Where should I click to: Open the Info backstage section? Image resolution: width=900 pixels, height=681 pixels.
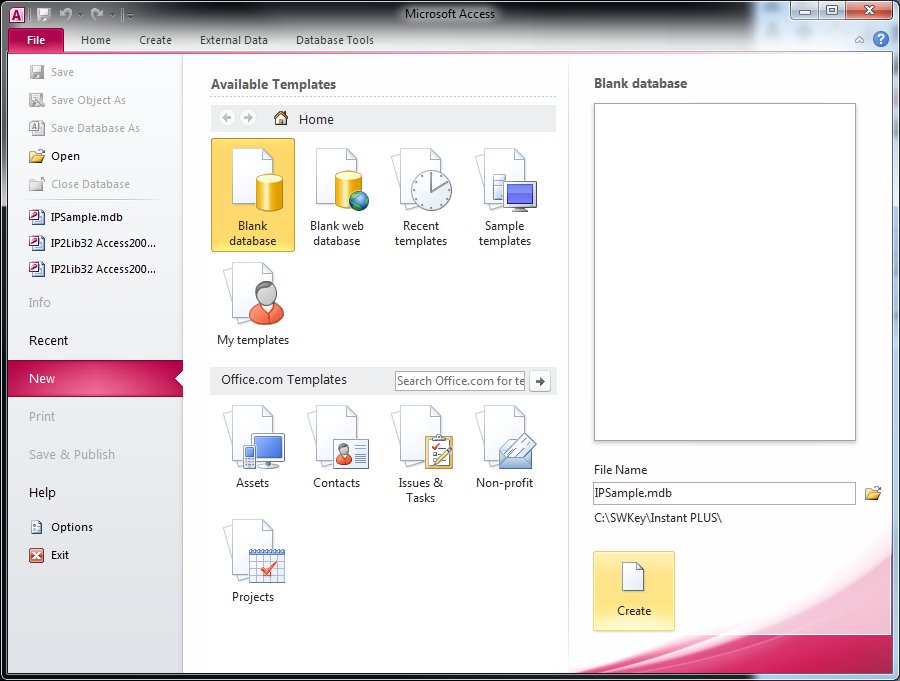[x=40, y=303]
